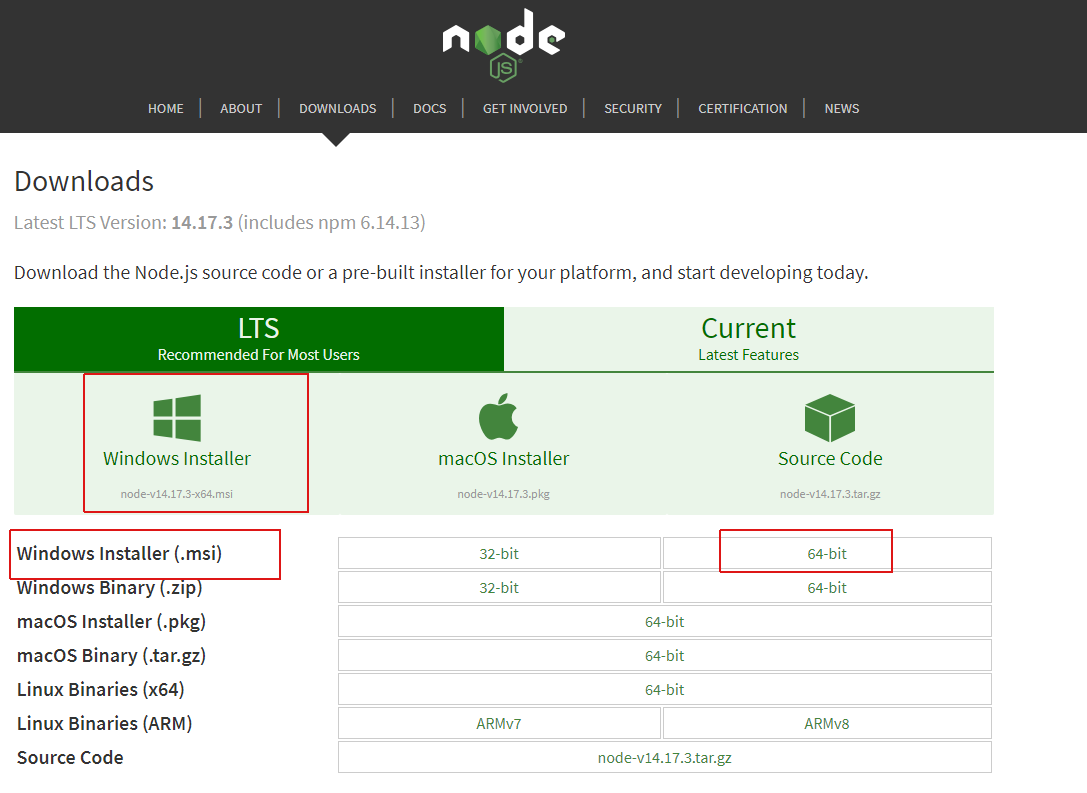This screenshot has width=1087, height=793.
Task: Download Linux Binaries ARMv7
Action: (499, 723)
